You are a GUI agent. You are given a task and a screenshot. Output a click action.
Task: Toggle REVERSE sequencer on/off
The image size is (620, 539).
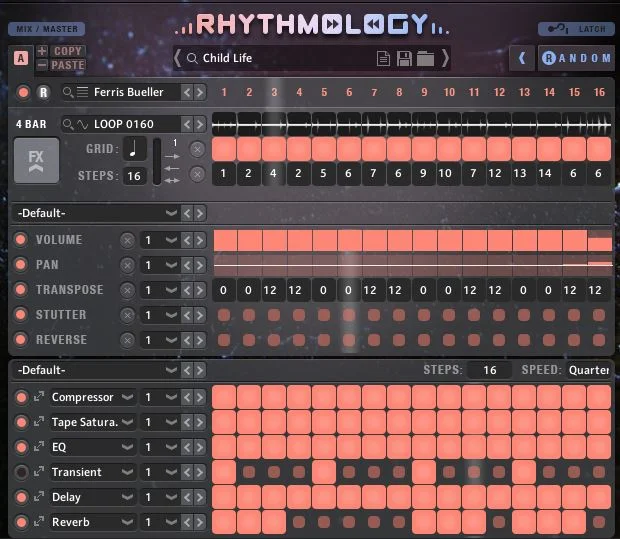[x=21, y=340]
